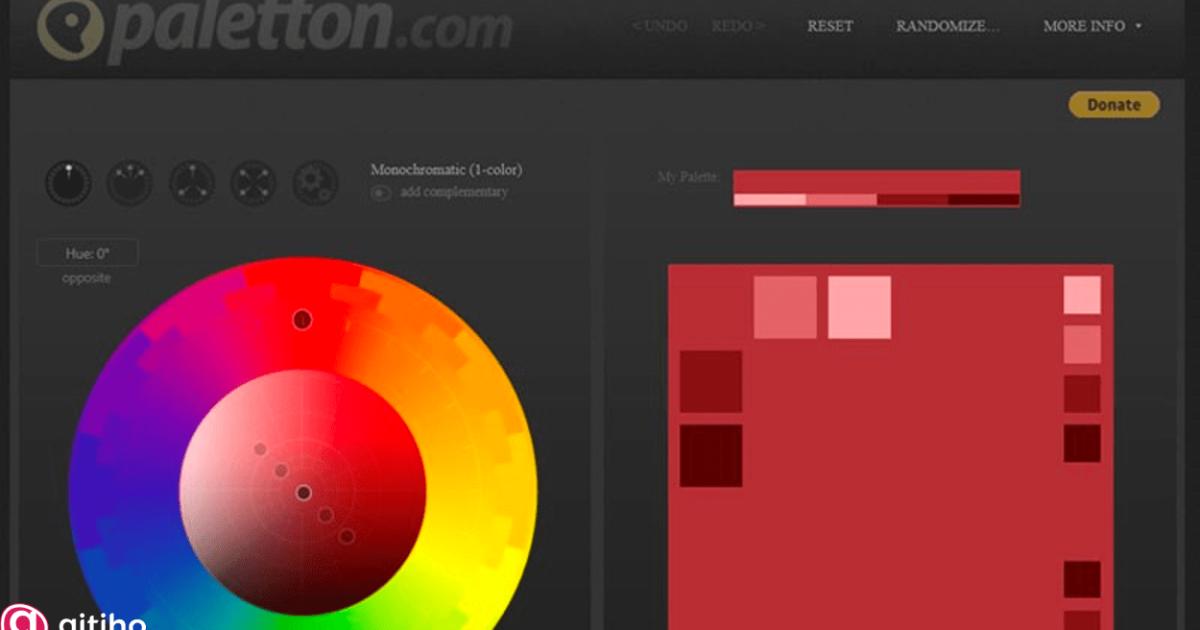Select the Triad scheme icon
The image size is (1200, 630).
[191, 184]
